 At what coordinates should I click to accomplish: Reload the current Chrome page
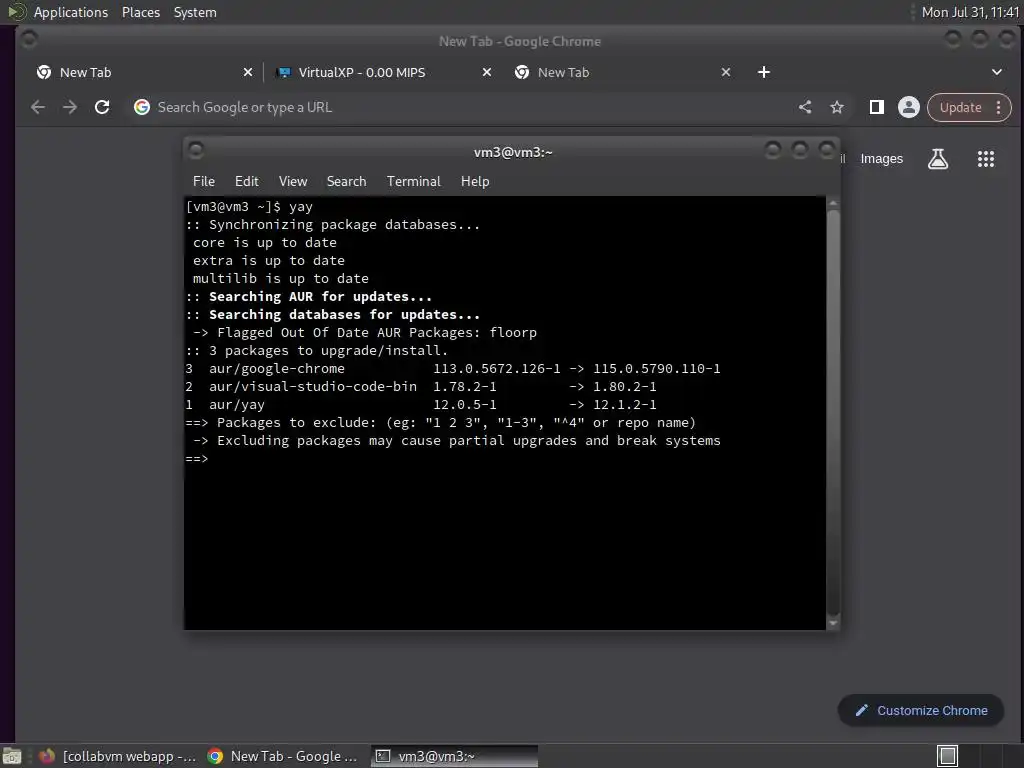[102, 107]
